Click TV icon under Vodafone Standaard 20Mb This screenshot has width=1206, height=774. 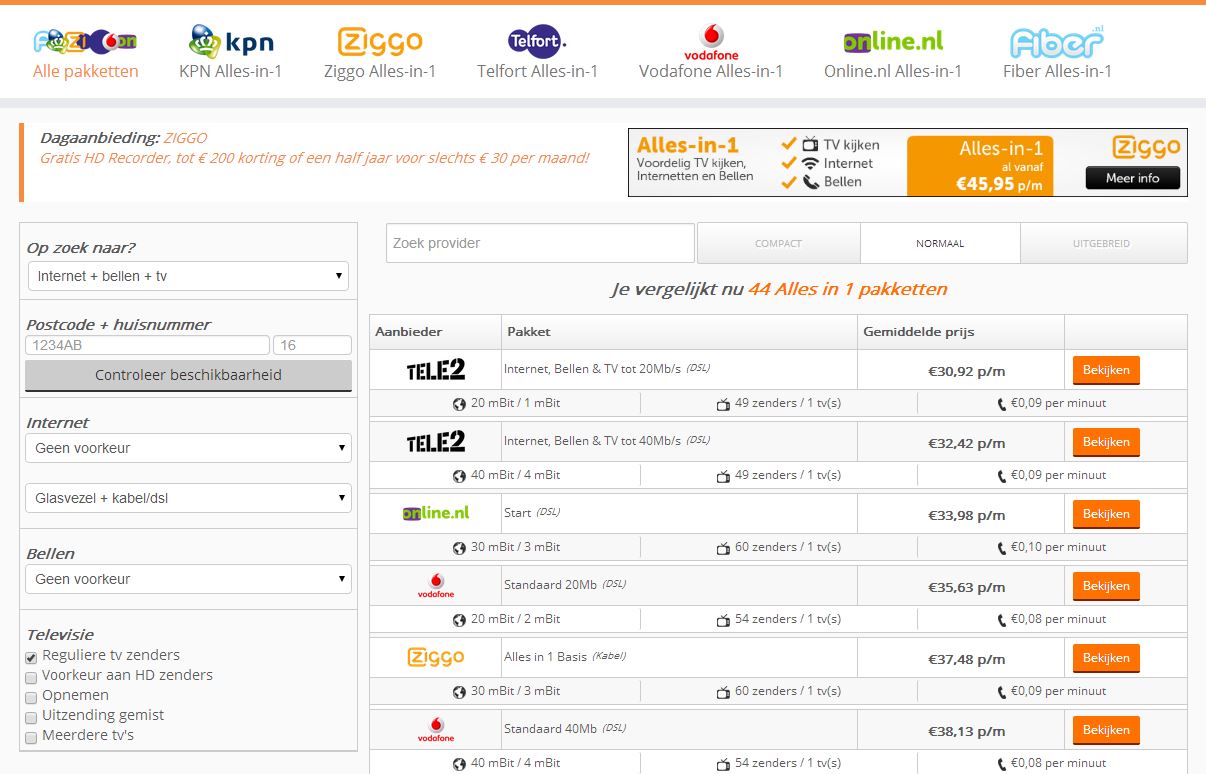point(723,620)
